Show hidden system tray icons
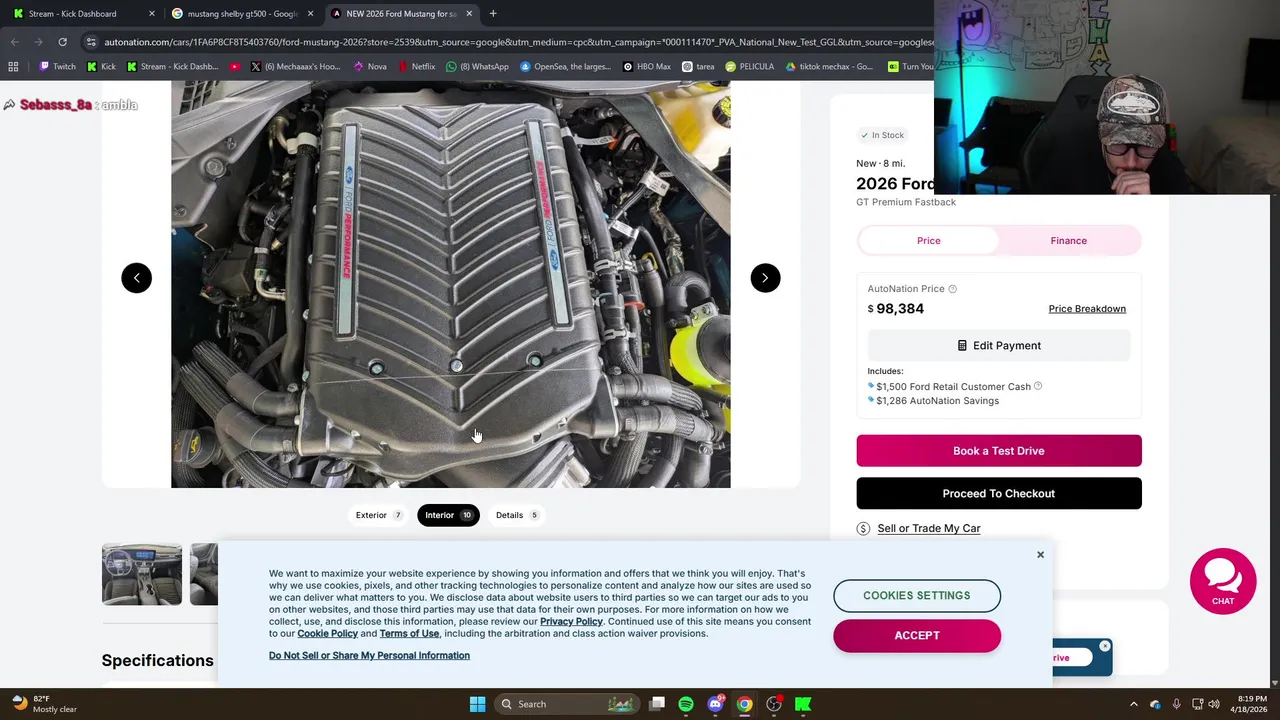1280x720 pixels. 1133,704
